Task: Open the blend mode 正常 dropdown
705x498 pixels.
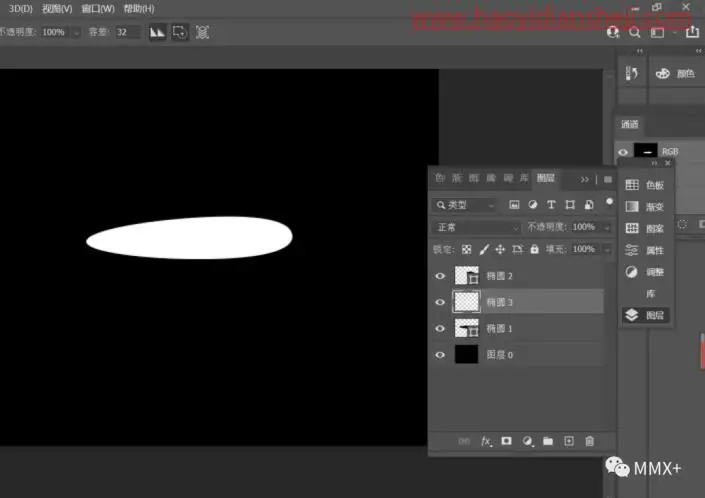Action: (x=476, y=227)
